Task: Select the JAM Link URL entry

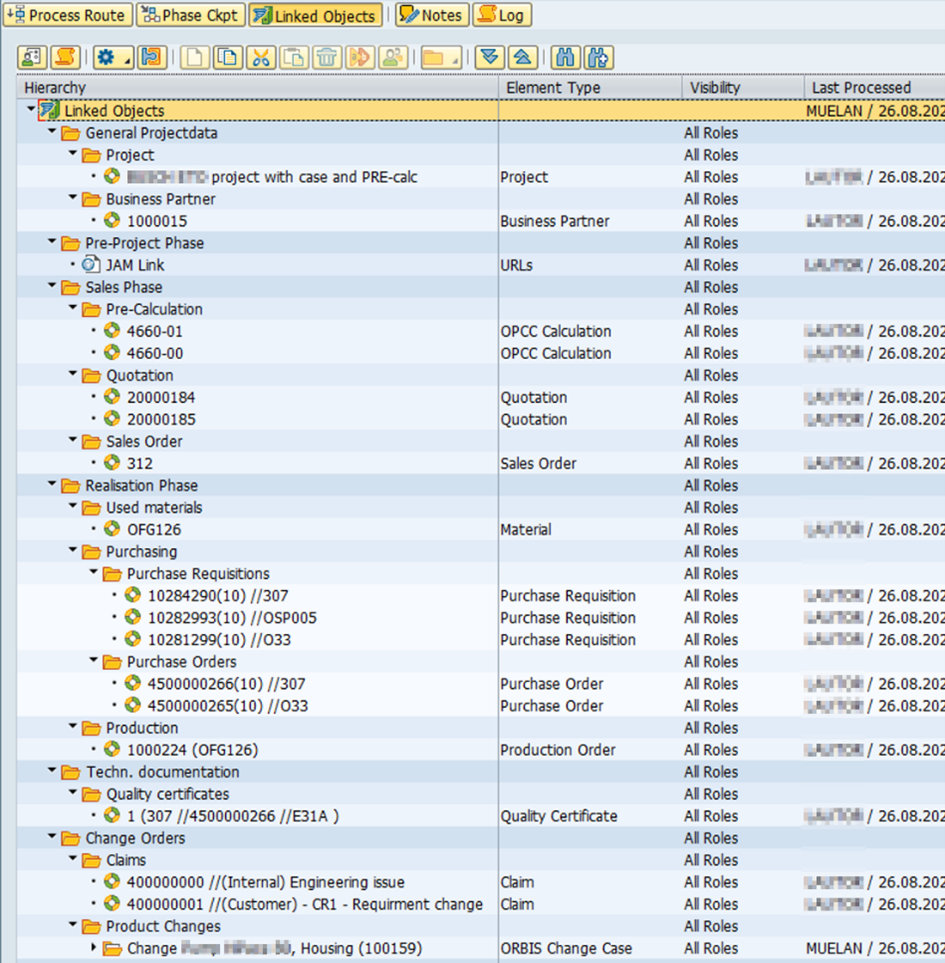Action: pos(135,265)
